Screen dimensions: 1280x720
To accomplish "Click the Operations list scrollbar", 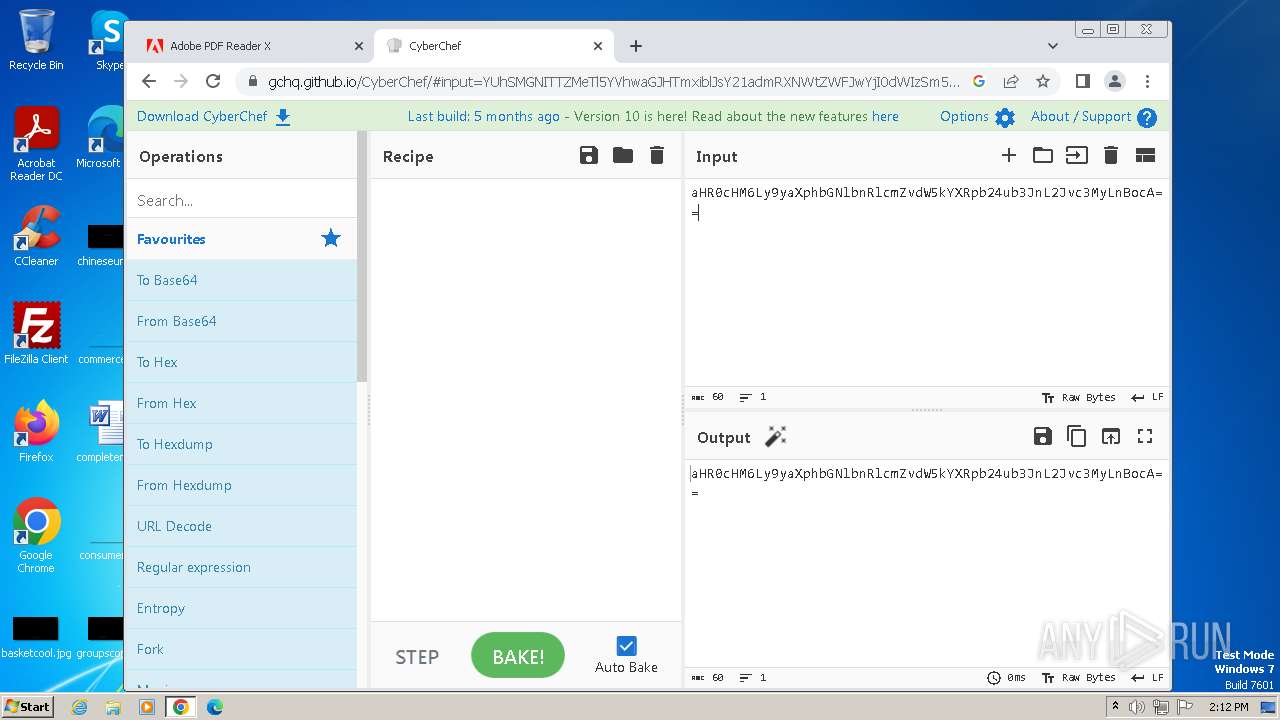I will point(362,256).
